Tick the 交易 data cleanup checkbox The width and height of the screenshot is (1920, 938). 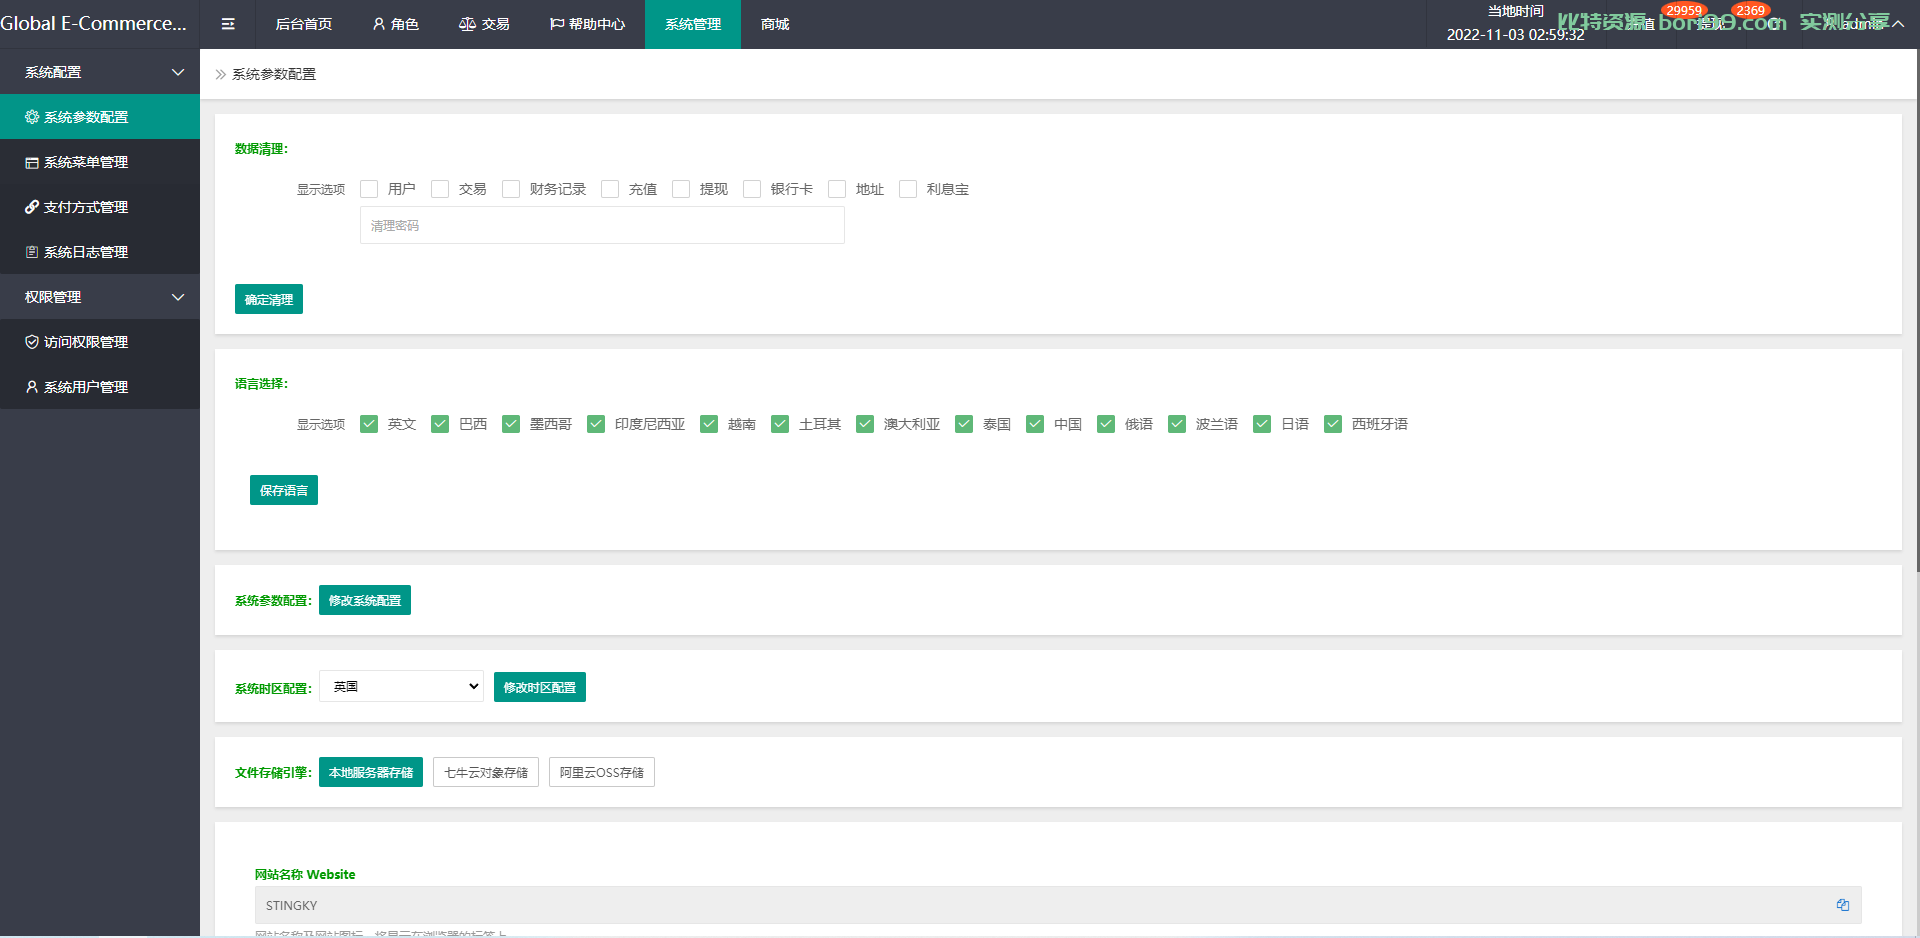(440, 189)
